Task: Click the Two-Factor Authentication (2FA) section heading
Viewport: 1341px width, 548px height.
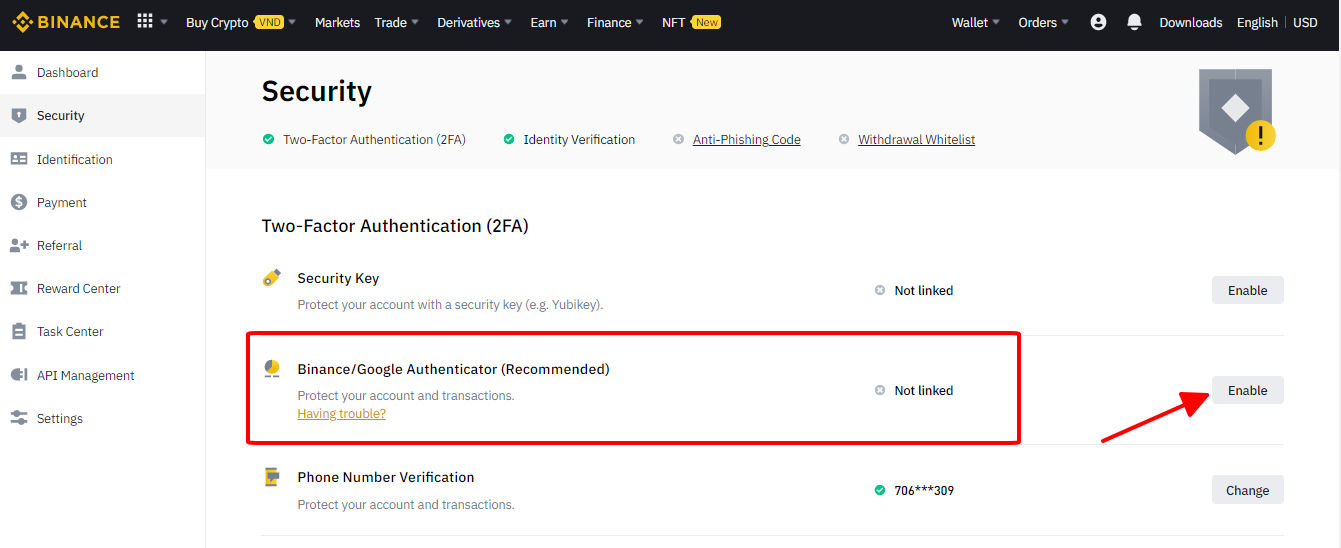Action: coord(395,226)
